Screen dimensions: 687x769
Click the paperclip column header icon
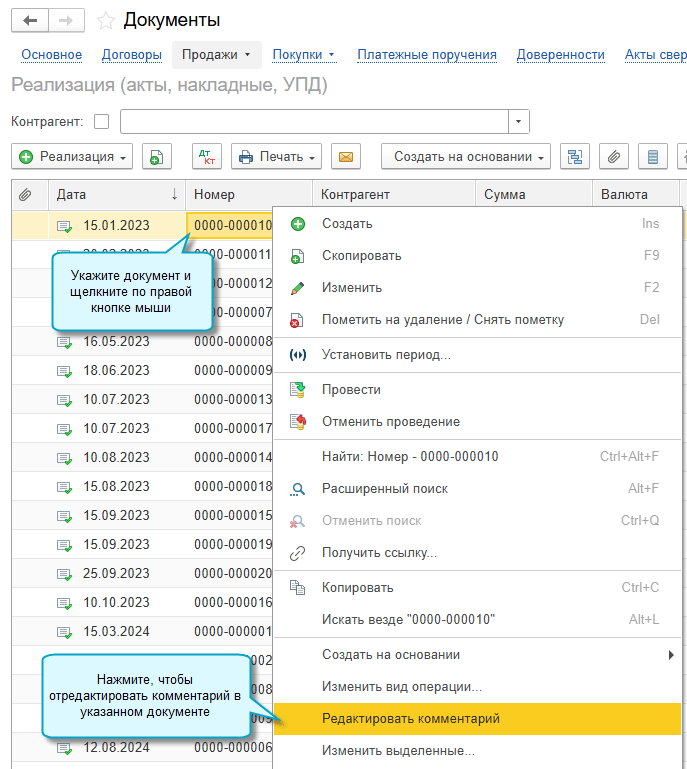[27, 195]
